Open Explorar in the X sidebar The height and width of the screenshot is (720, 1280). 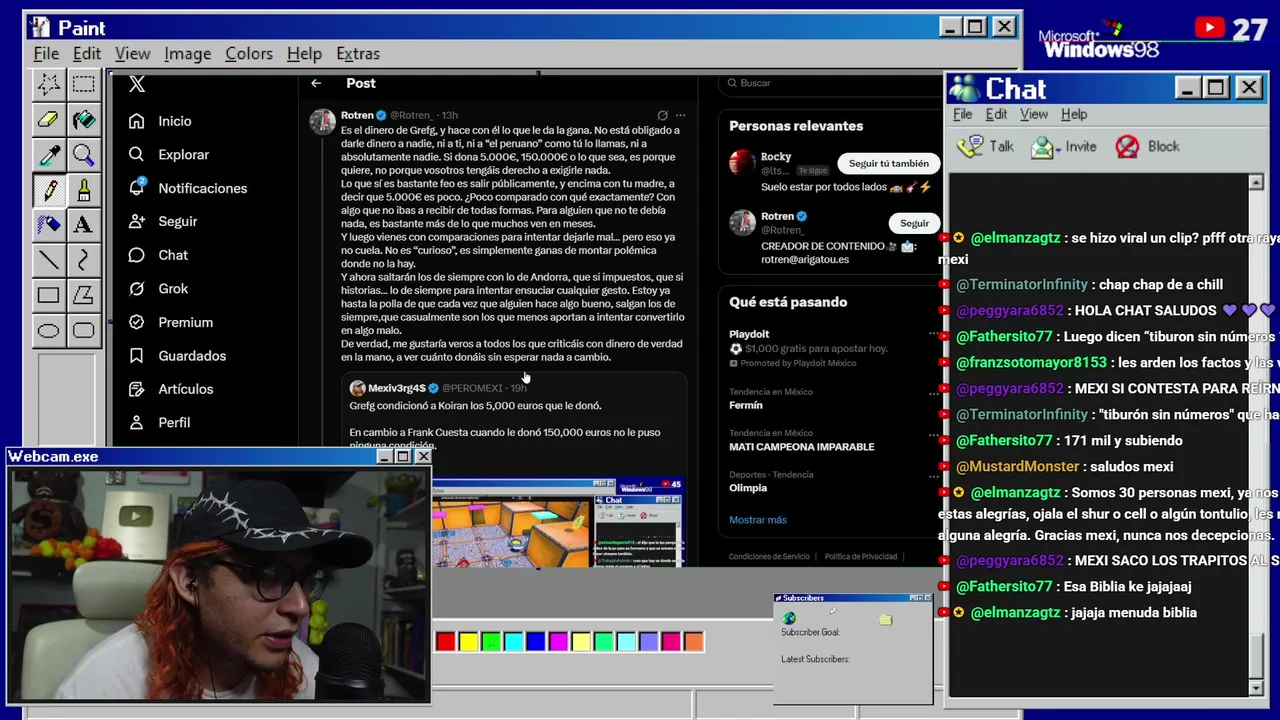pos(169,155)
